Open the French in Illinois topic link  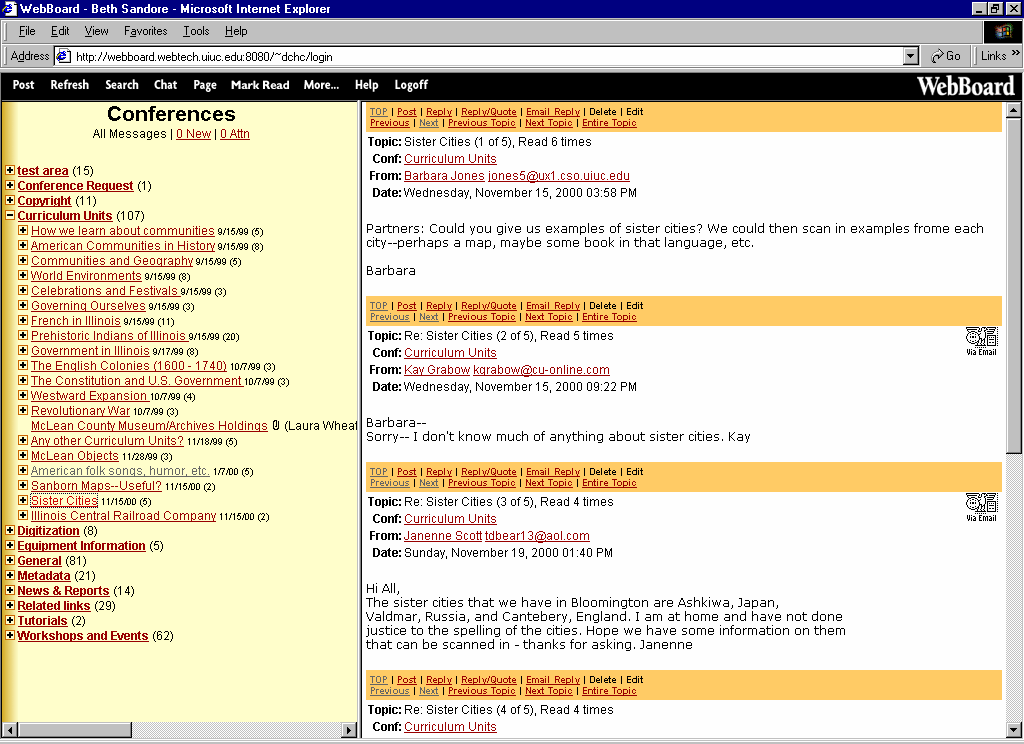pos(75,321)
